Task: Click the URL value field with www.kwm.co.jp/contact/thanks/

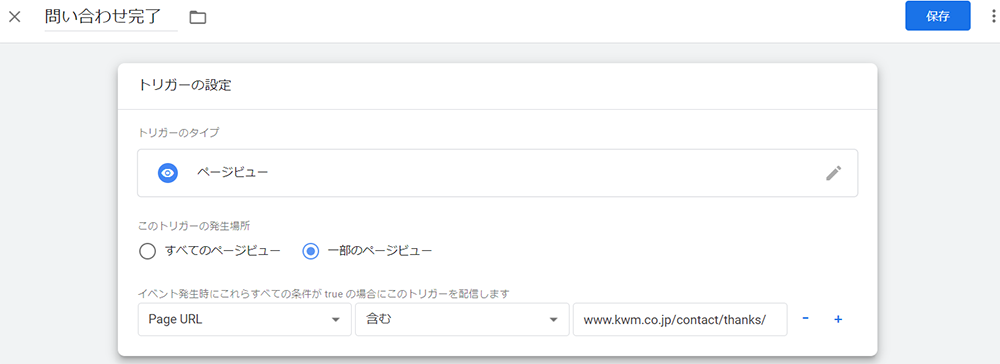Action: coord(680,319)
